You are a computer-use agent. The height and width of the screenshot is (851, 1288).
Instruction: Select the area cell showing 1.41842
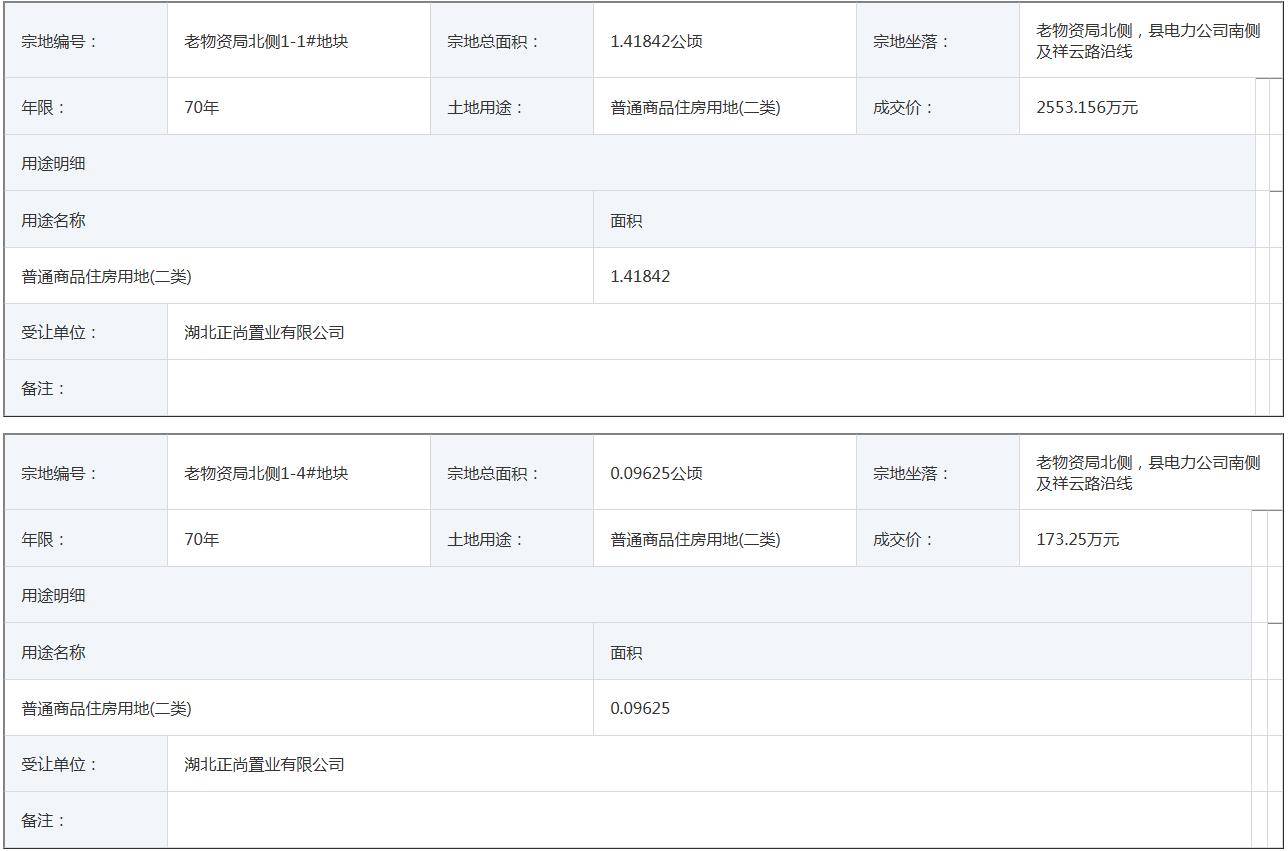pyautogui.click(x=640, y=277)
